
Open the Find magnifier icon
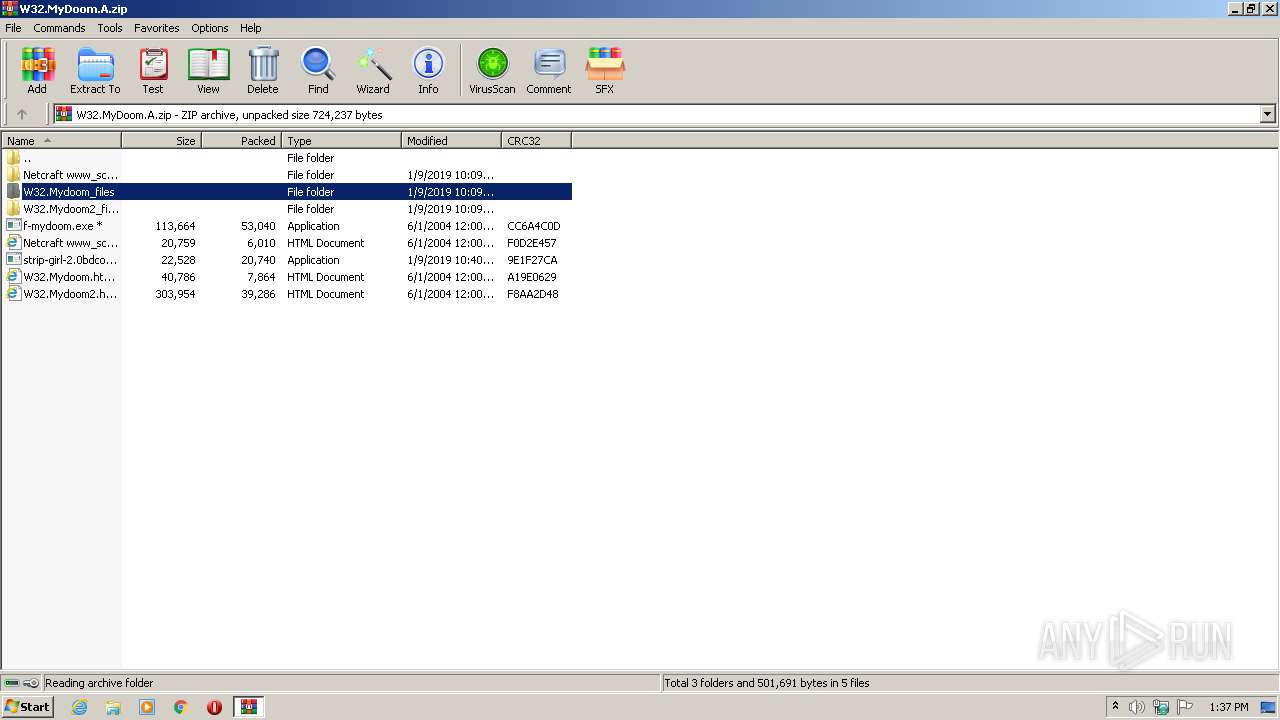click(318, 70)
